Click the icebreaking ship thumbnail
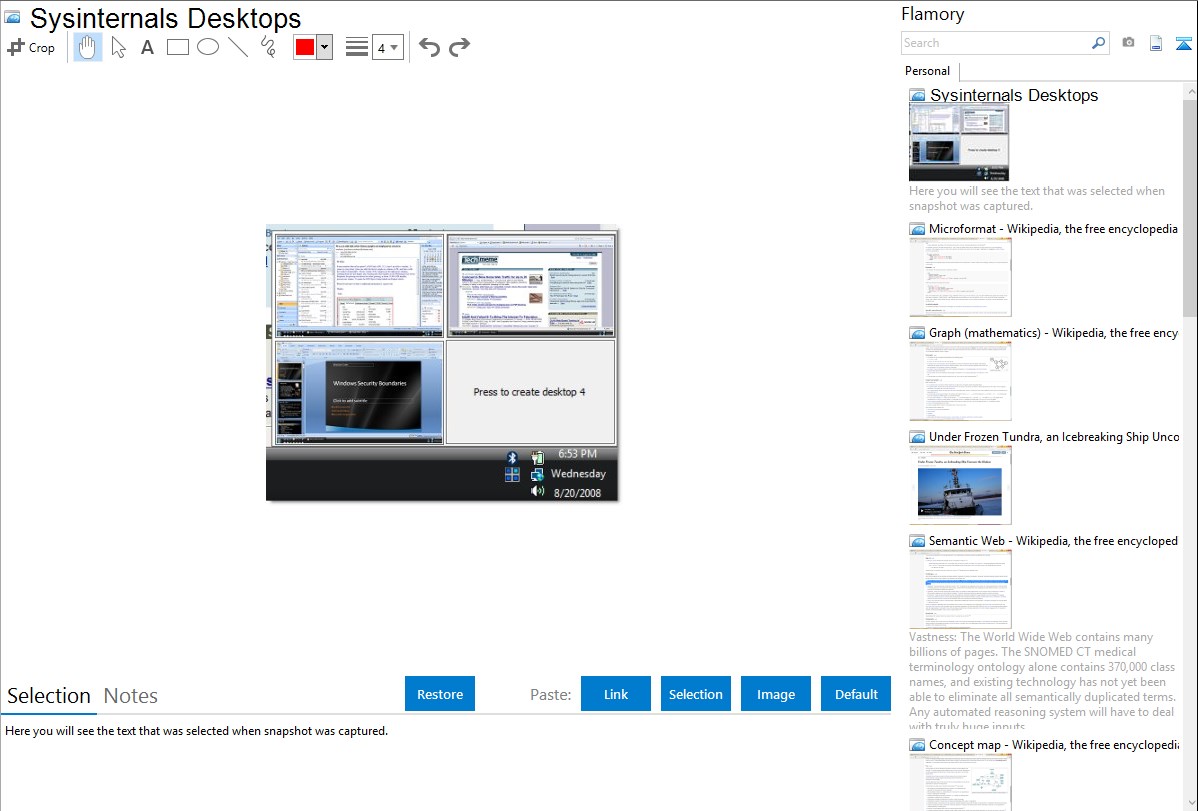 coord(960,485)
